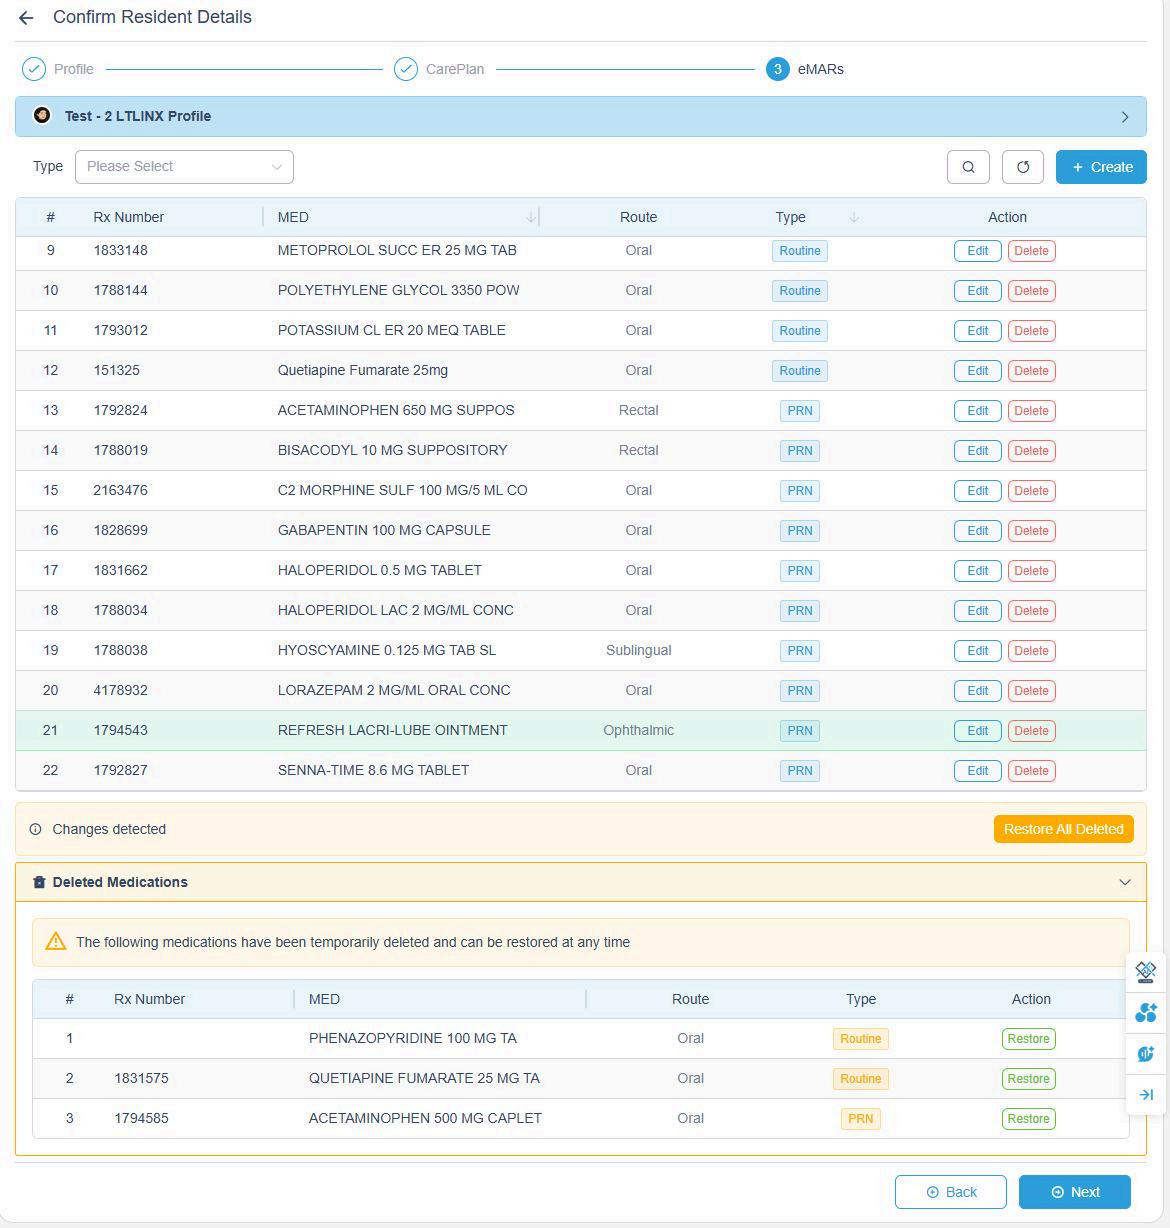Expand the Test - 2 LTLINX Profile banner
The image size is (1170, 1228).
[x=1125, y=117]
